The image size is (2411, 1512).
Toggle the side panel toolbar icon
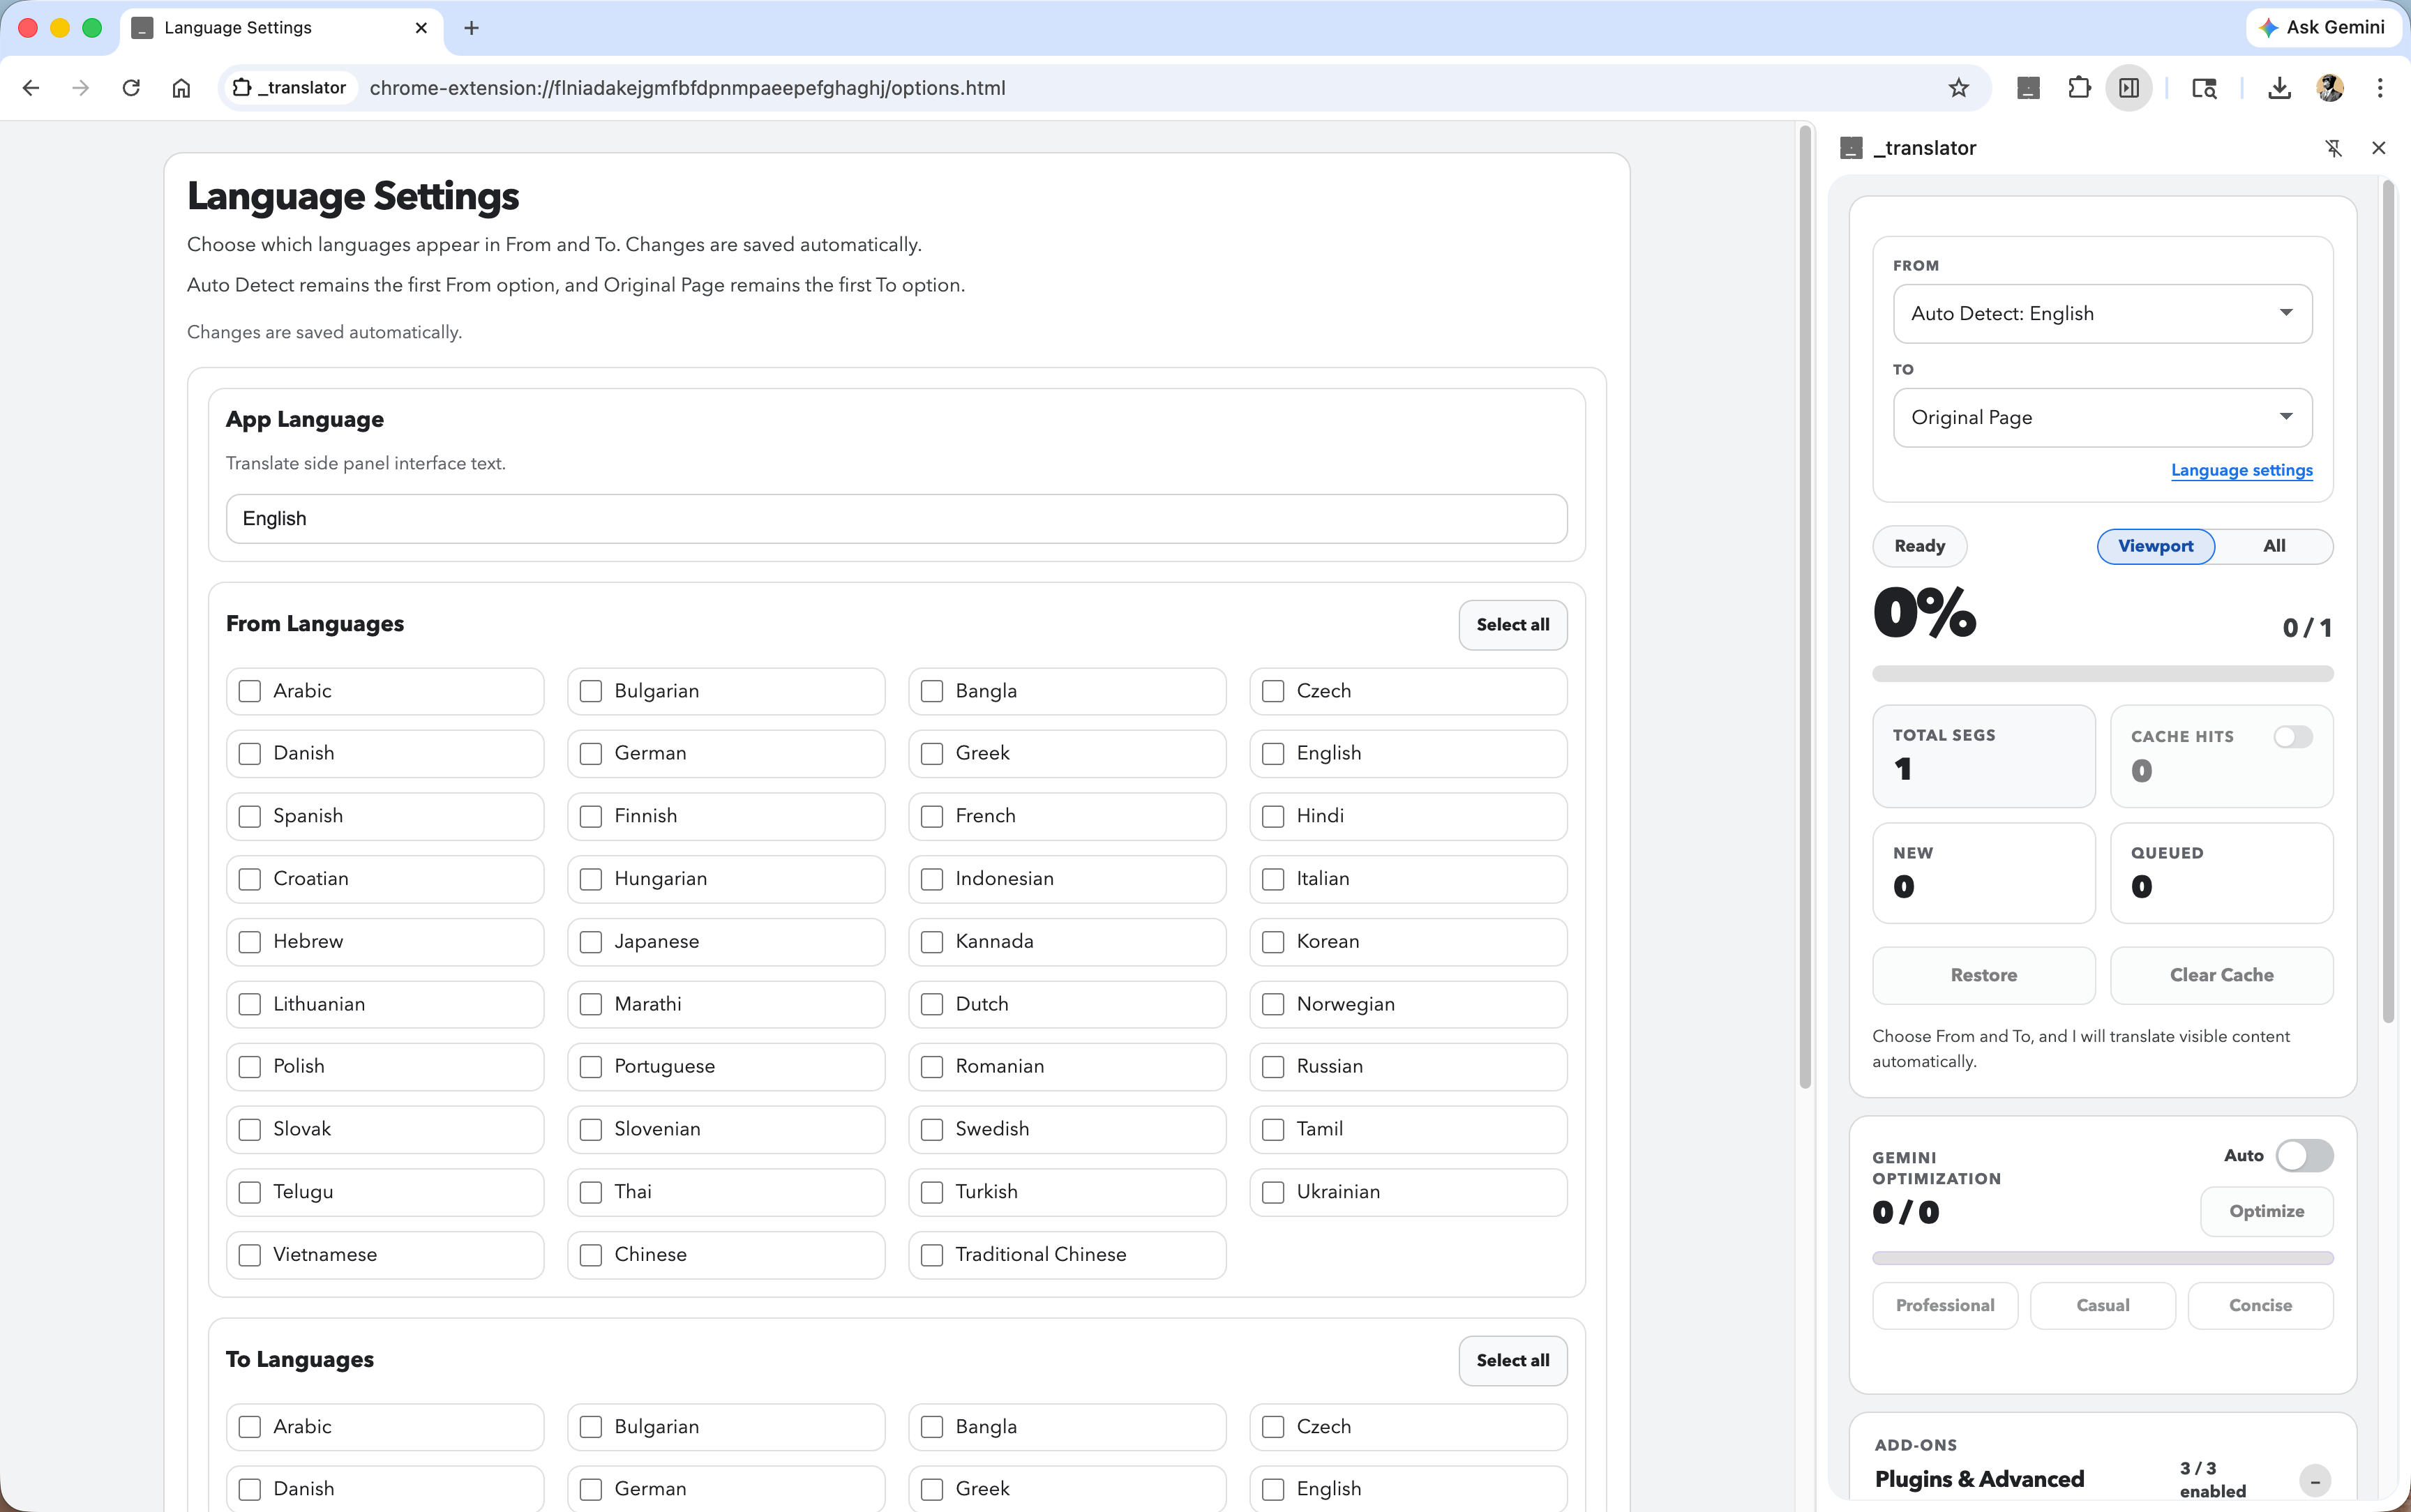pyautogui.click(x=2129, y=88)
